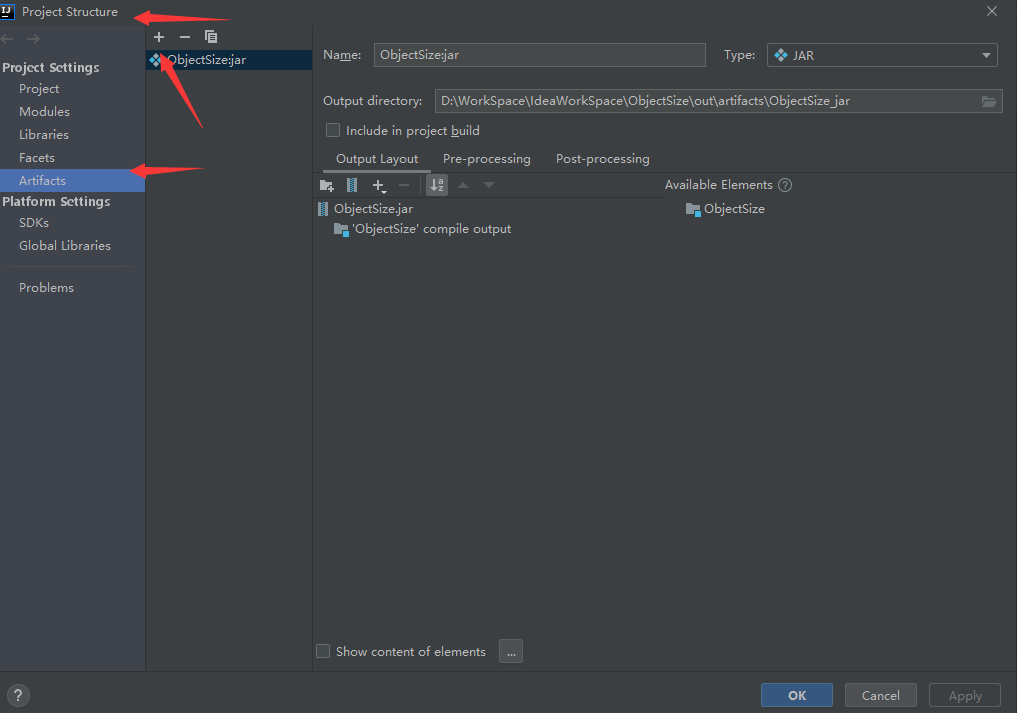Click the Apply button
Image resolution: width=1017 pixels, height=713 pixels.
[x=965, y=695]
